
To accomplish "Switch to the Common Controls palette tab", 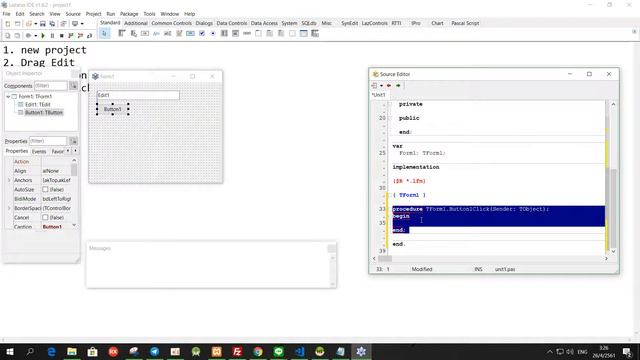I will (x=171, y=23).
